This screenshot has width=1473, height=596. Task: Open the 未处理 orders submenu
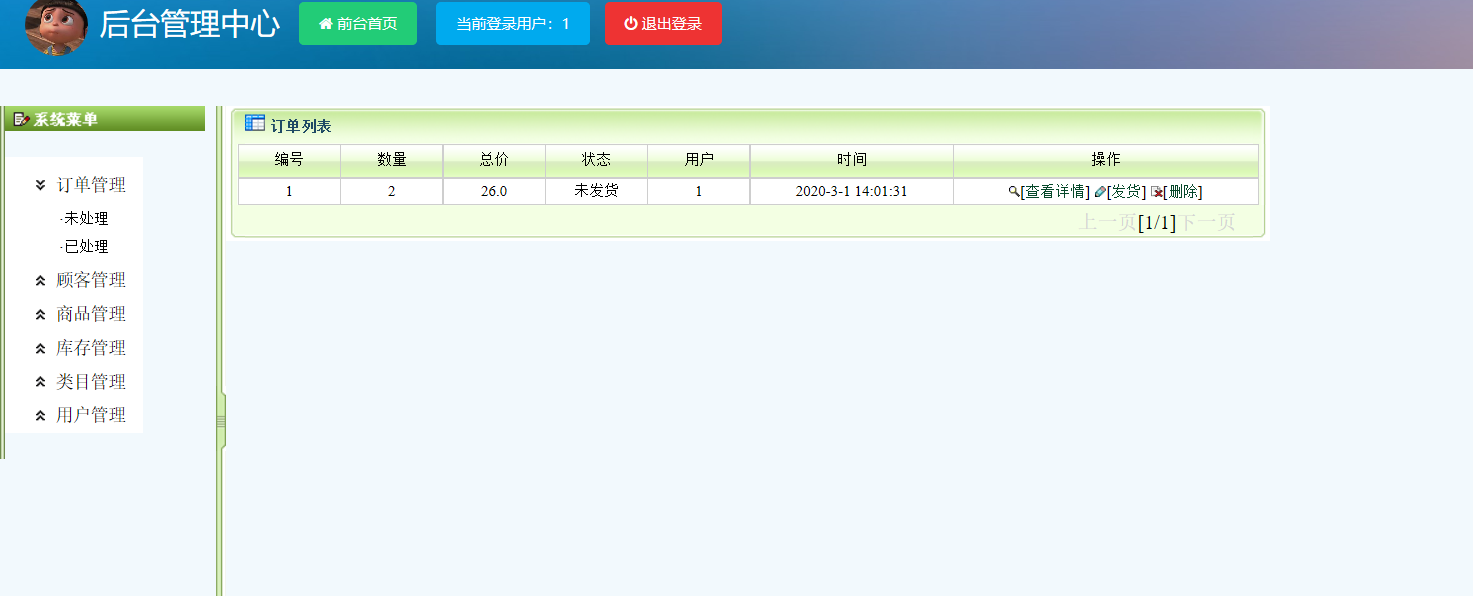pos(86,218)
